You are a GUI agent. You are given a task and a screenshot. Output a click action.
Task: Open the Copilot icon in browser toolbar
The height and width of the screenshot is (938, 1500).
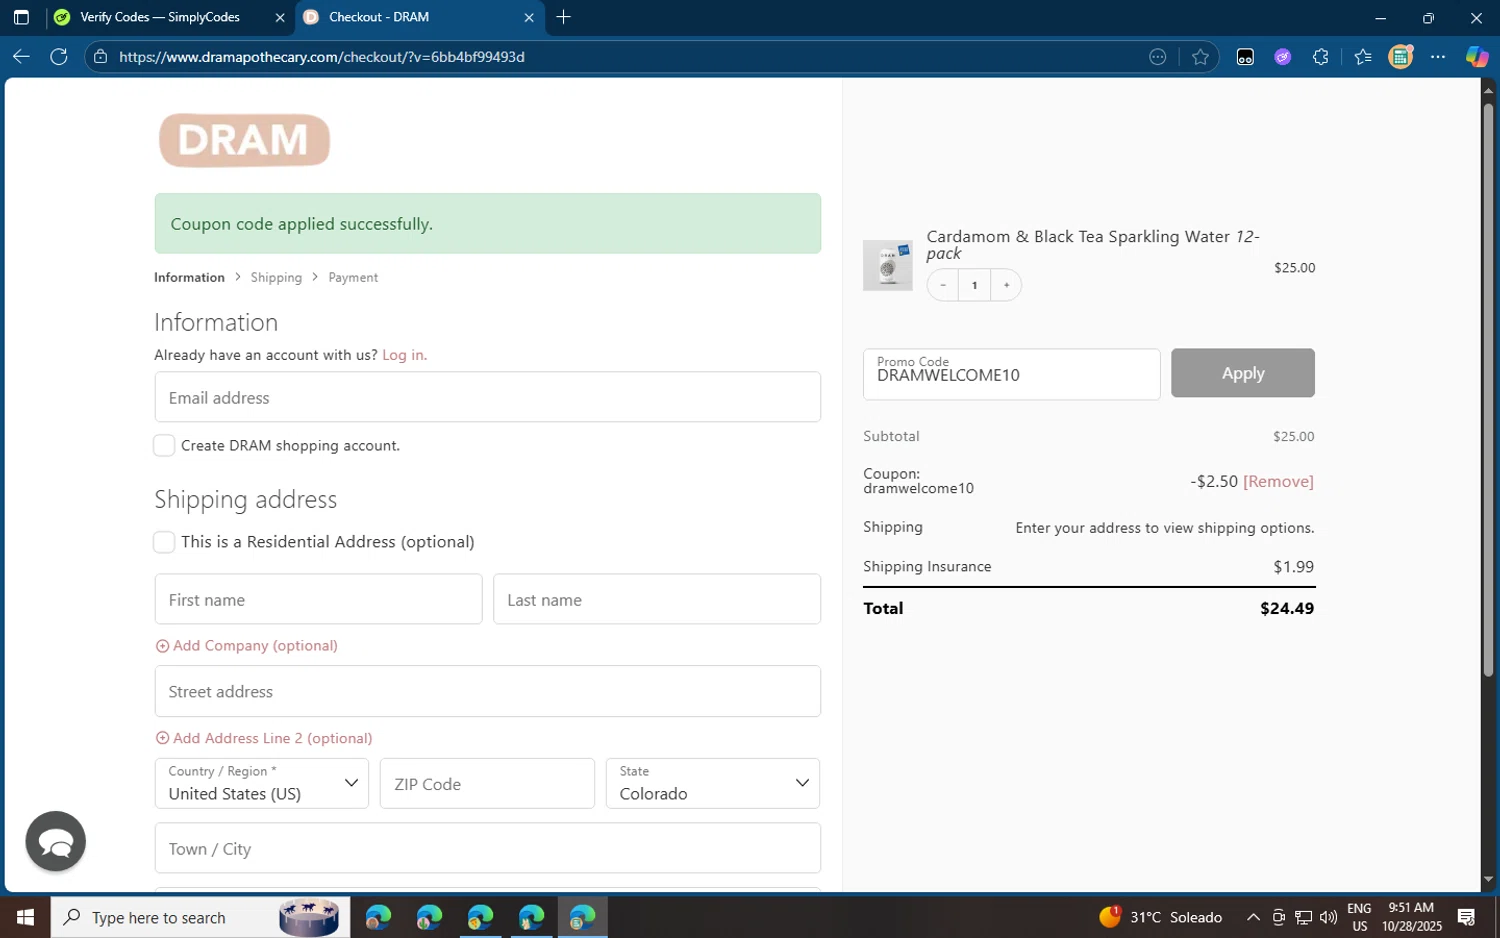coord(1476,57)
